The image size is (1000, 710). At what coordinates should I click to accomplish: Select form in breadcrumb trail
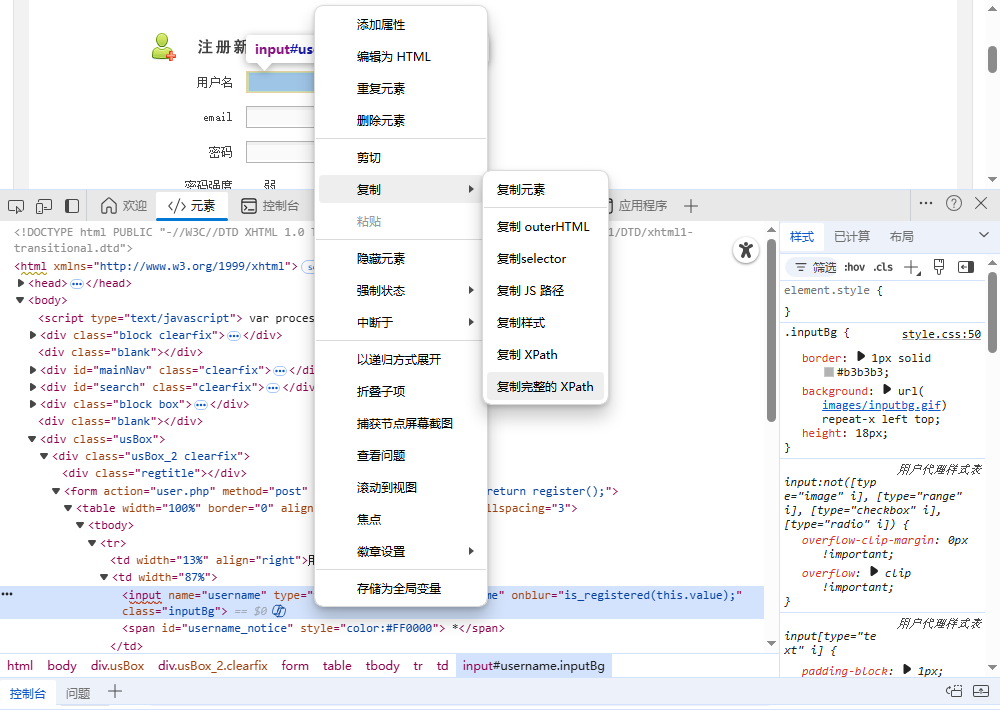pos(295,665)
